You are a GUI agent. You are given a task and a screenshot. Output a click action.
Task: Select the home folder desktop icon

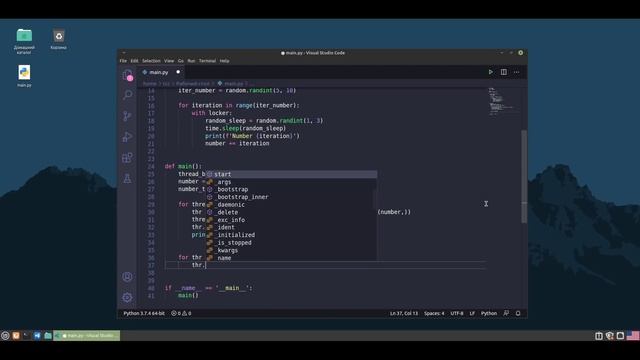click(x=24, y=41)
